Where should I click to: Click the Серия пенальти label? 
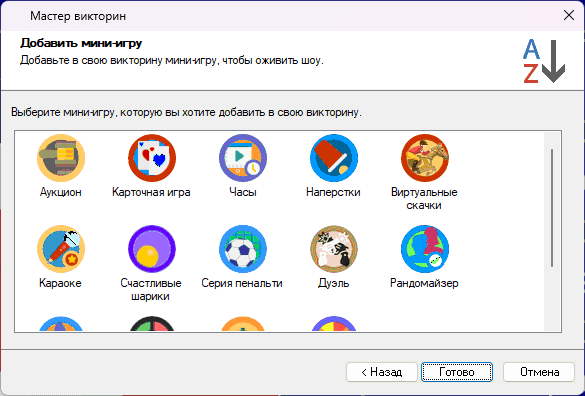coord(242,283)
